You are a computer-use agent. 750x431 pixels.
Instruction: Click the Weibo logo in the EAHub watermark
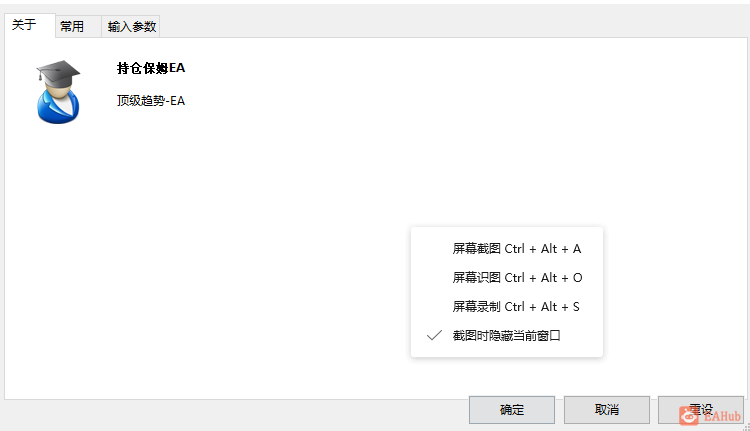689,416
